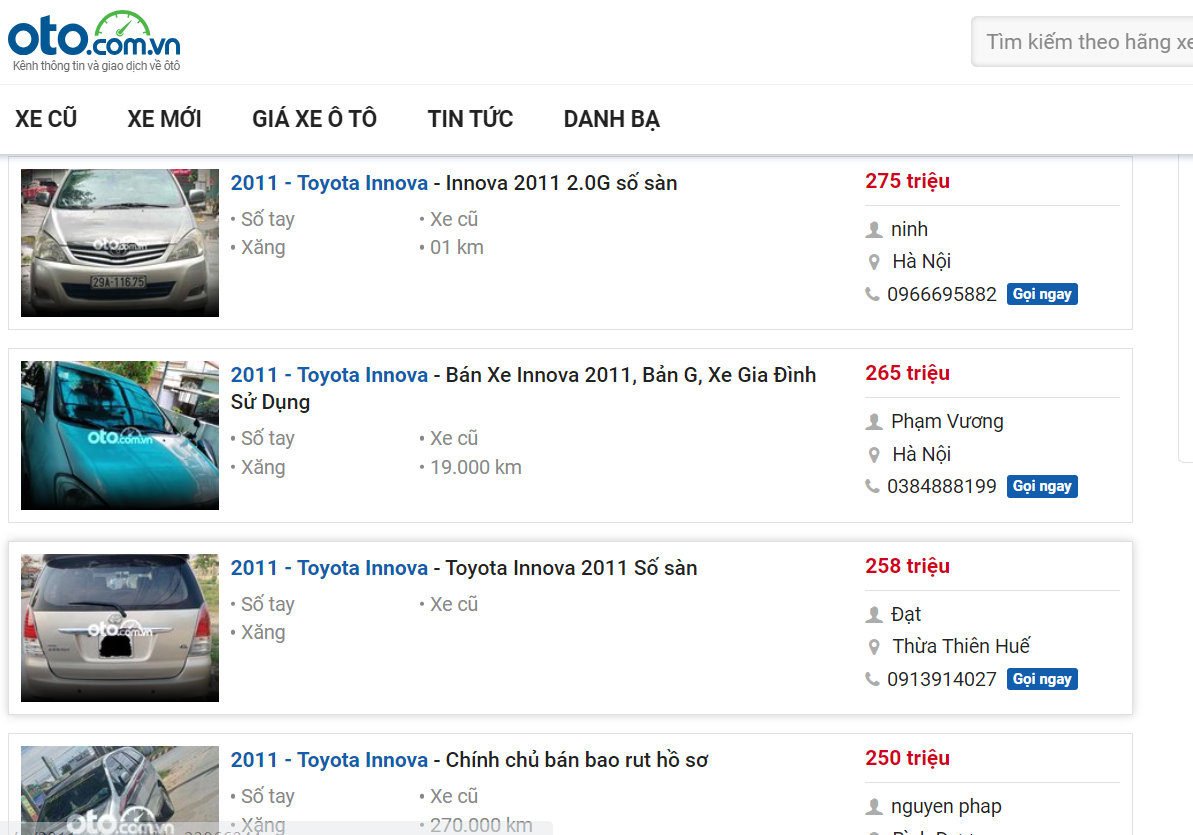Image resolution: width=1193 pixels, height=835 pixels.
Task: Click user icon beside 'nguyen phap'
Action: point(874,807)
